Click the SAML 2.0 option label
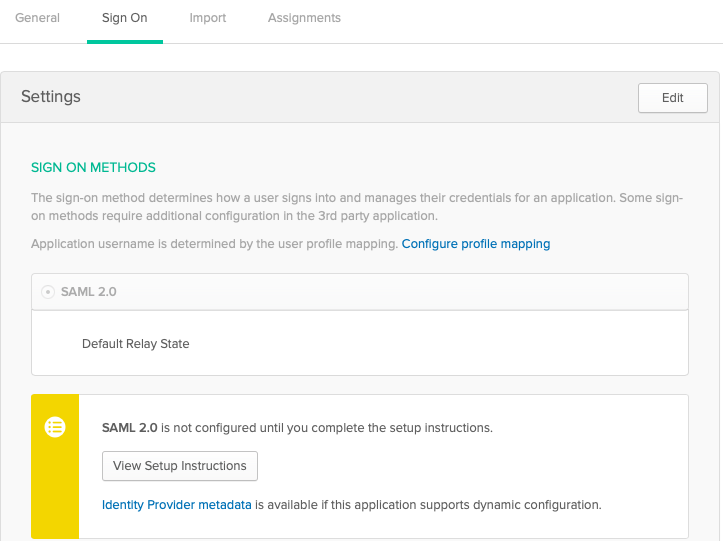This screenshot has height=541, width=723. (89, 292)
